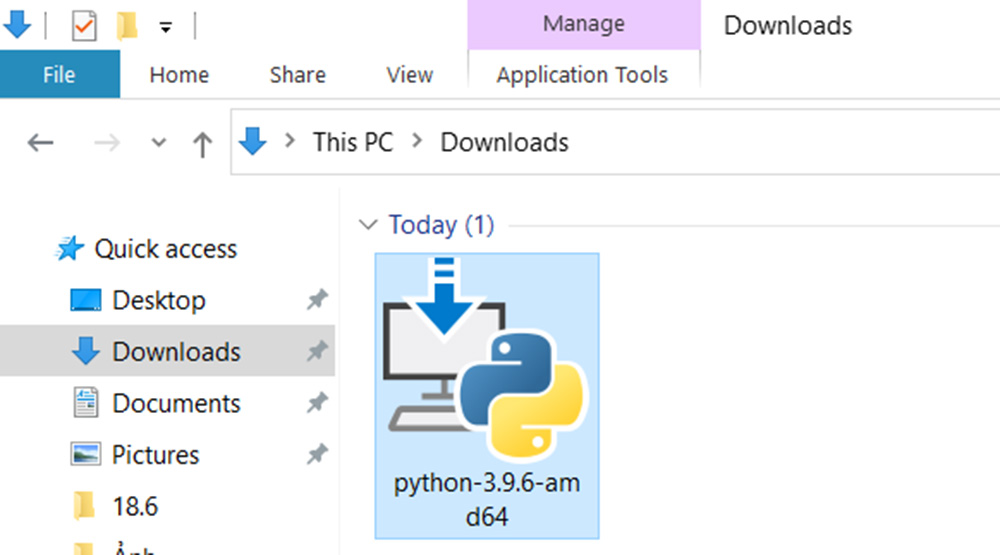Select Quick access in navigation pane
The image size is (1000, 555).
pos(166,249)
